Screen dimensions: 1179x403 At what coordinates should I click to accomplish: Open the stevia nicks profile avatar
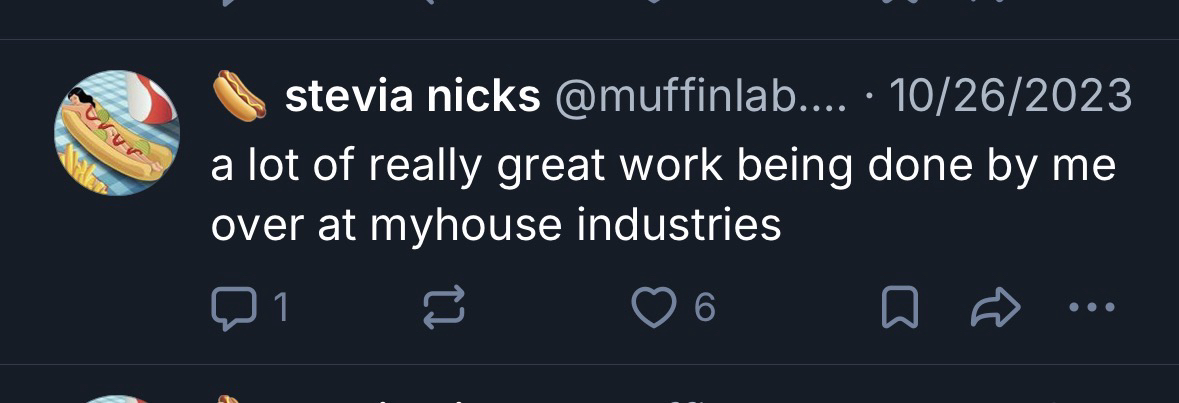pos(116,132)
